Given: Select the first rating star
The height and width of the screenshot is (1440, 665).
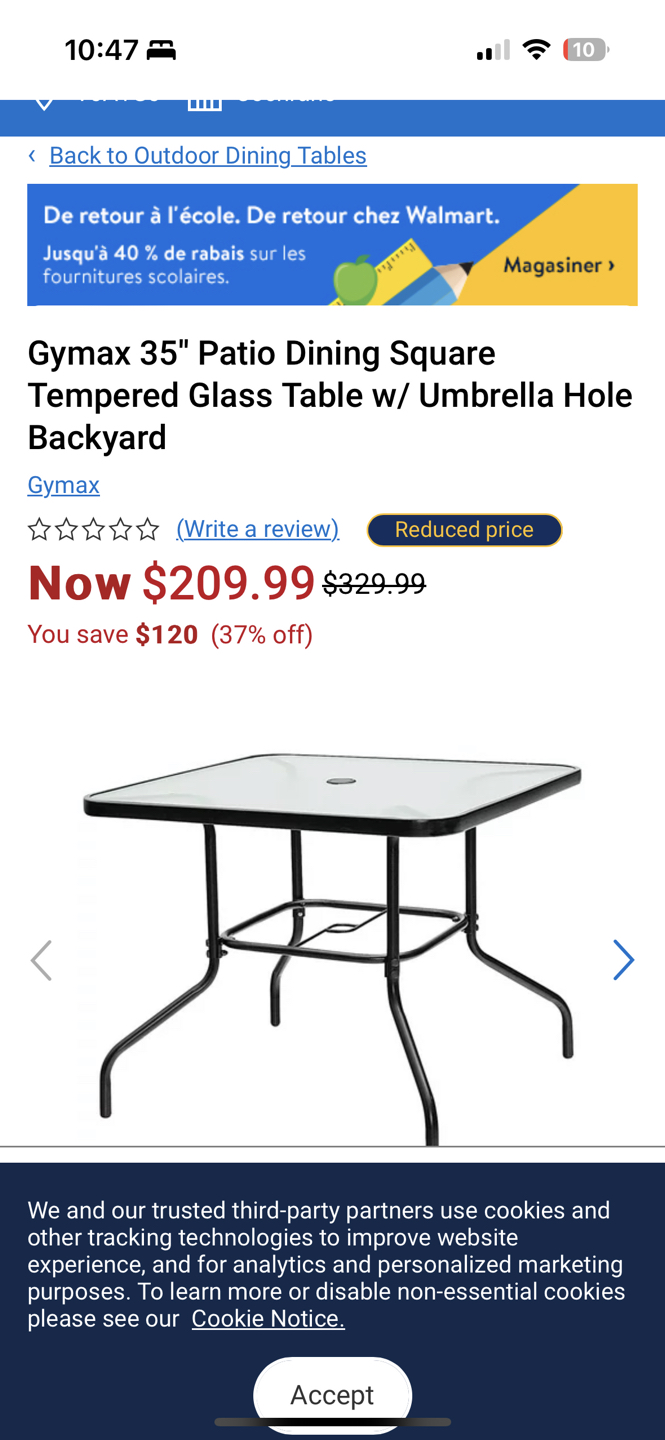Looking at the screenshot, I should coord(39,529).
